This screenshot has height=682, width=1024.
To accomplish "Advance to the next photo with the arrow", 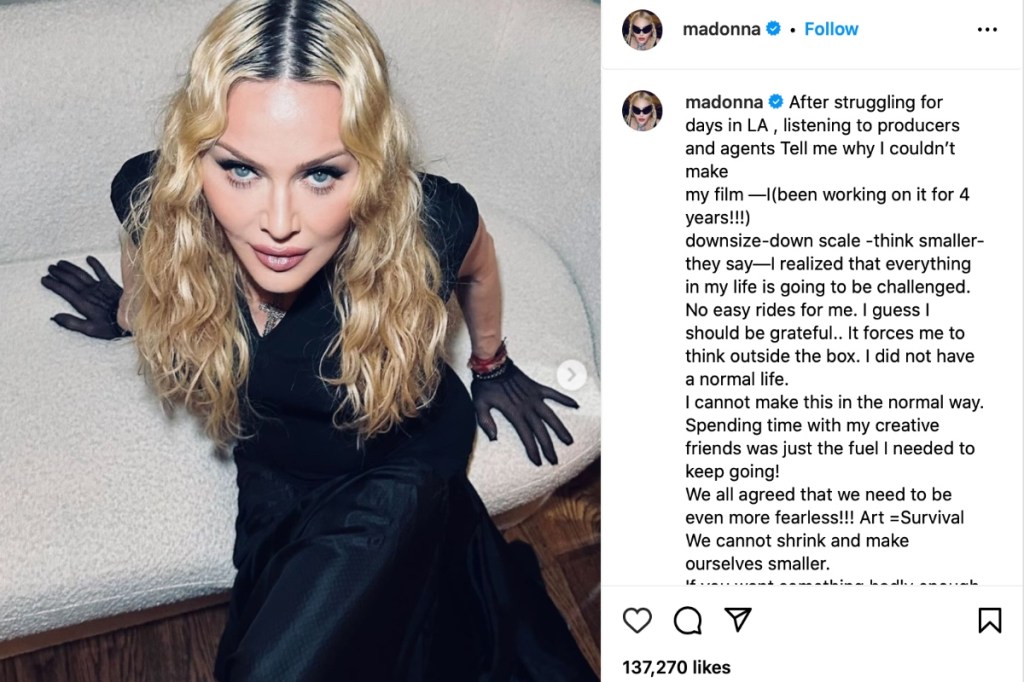I will (x=571, y=375).
